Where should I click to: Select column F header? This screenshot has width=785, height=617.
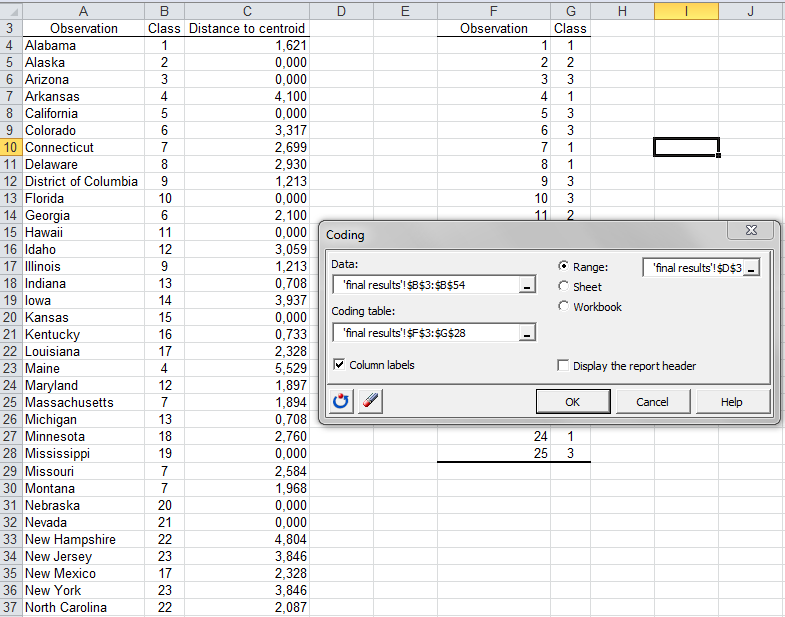[x=494, y=11]
